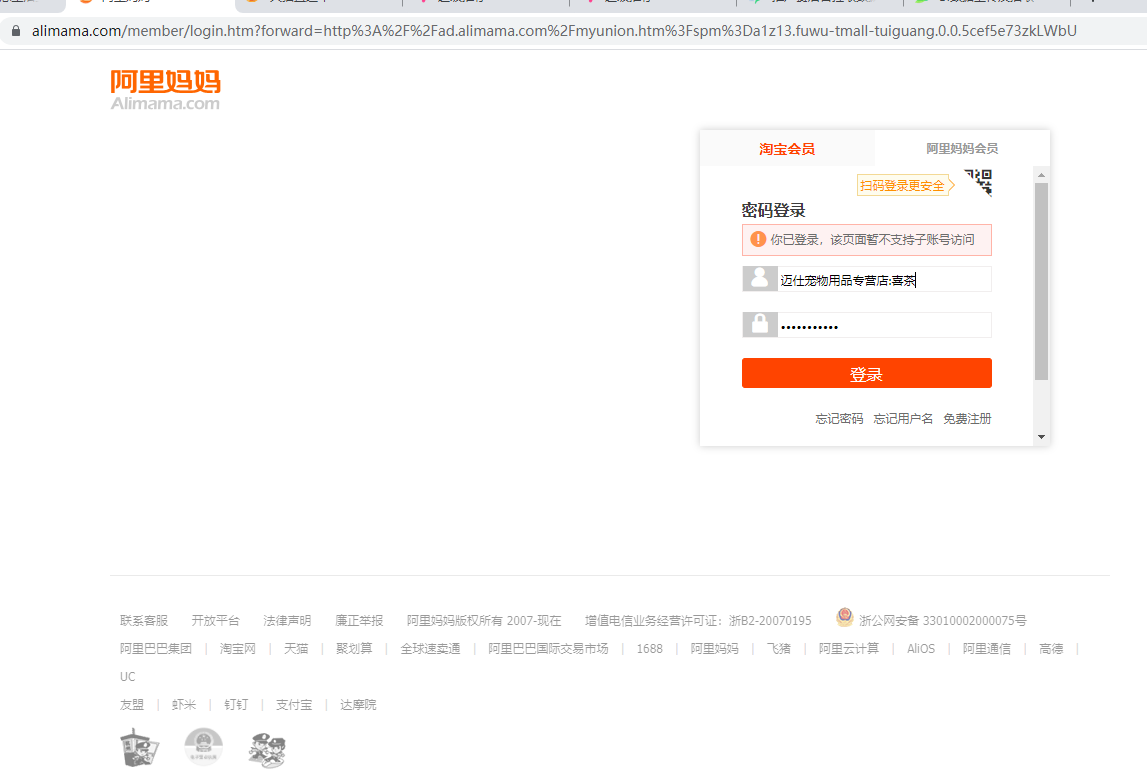The image size is (1147, 780).
Task: Click the login panel scroll-up arrow
Action: tap(1042, 175)
